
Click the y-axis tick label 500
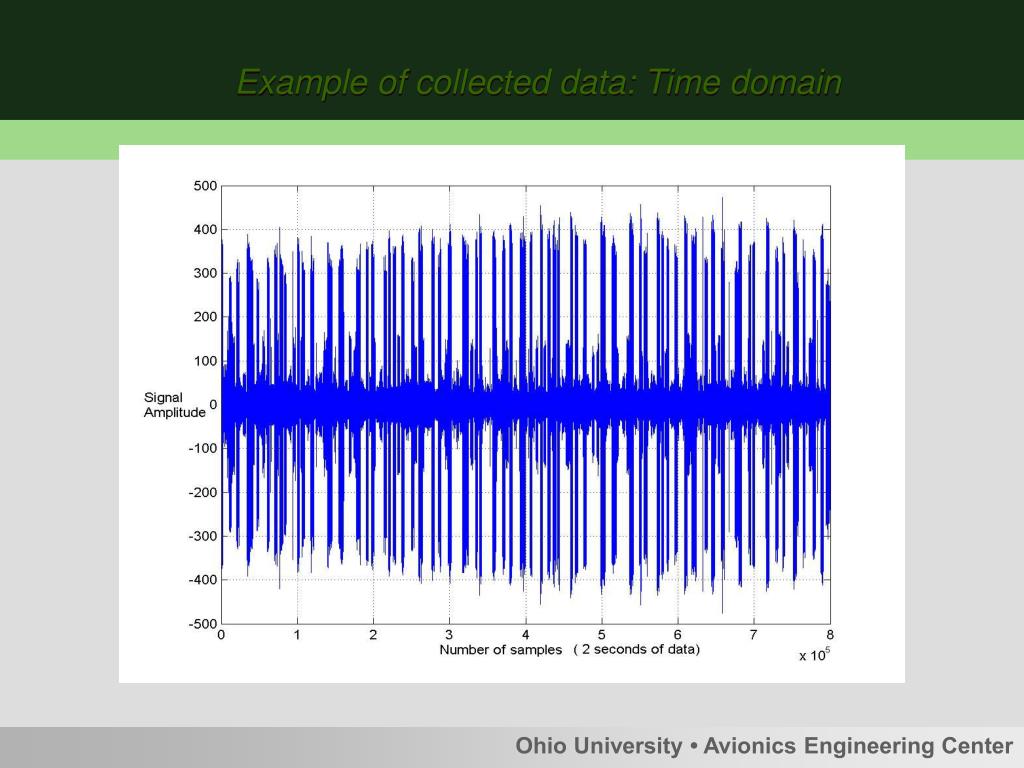click(205, 186)
